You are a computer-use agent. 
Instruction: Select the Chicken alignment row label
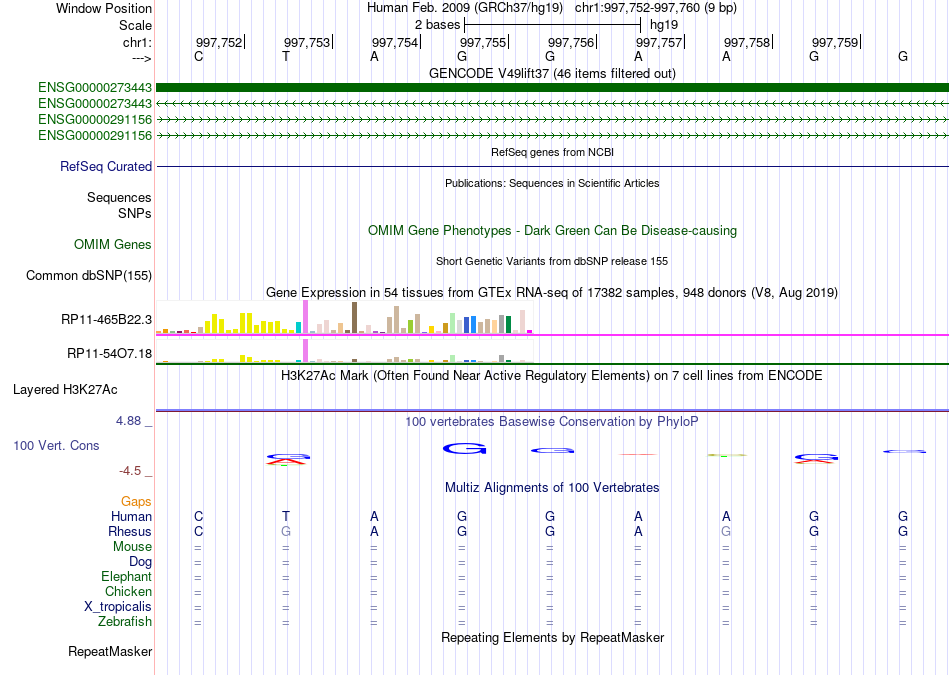128,591
